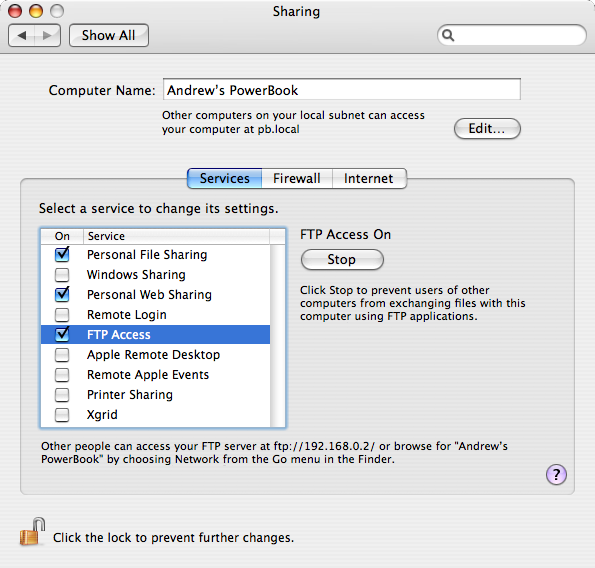595x568 pixels.
Task: Uncheck the Personal File Sharing checkbox
Action: pos(62,254)
